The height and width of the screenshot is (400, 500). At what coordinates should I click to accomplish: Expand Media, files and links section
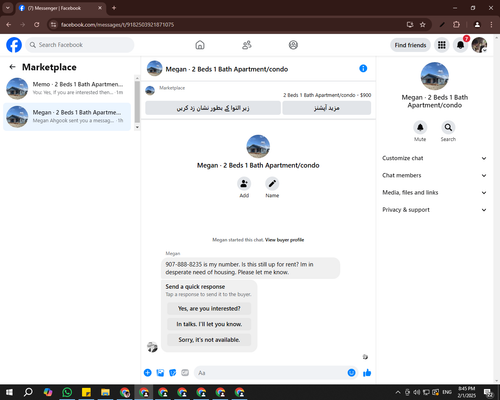[434, 192]
